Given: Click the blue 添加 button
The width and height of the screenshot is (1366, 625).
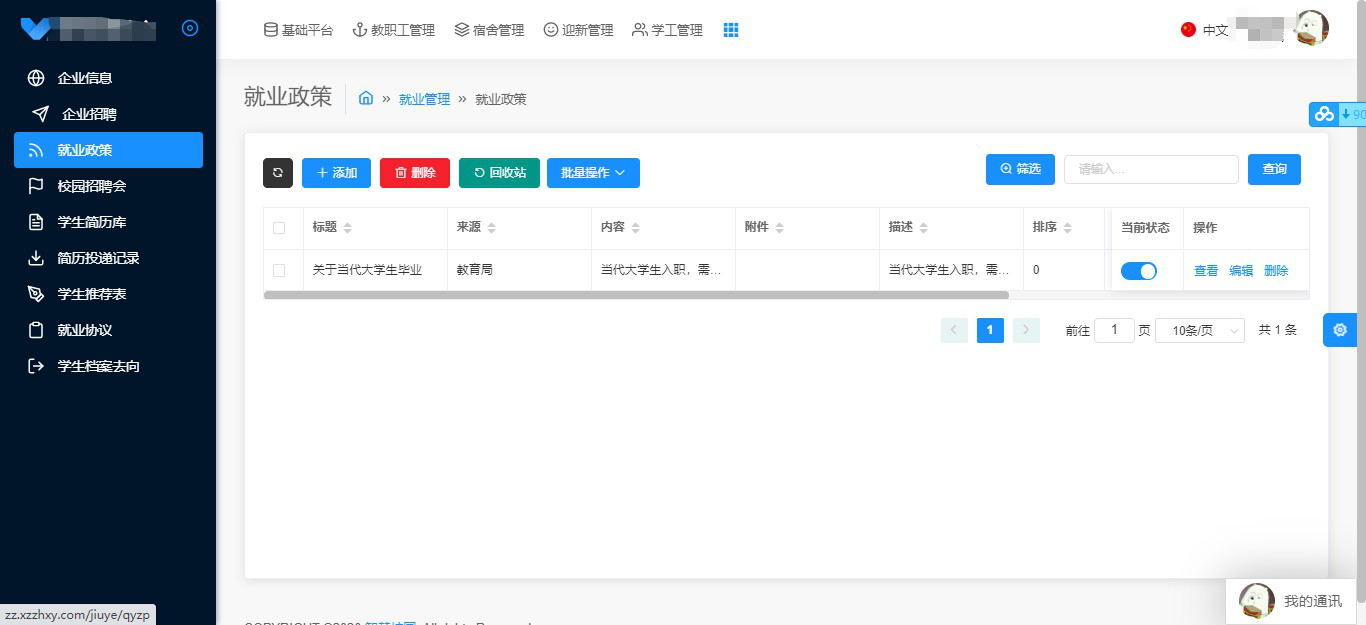Looking at the screenshot, I should tap(336, 173).
